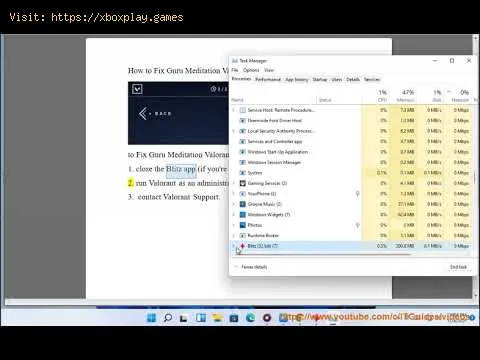Switch to the Performance tab

click(268, 79)
